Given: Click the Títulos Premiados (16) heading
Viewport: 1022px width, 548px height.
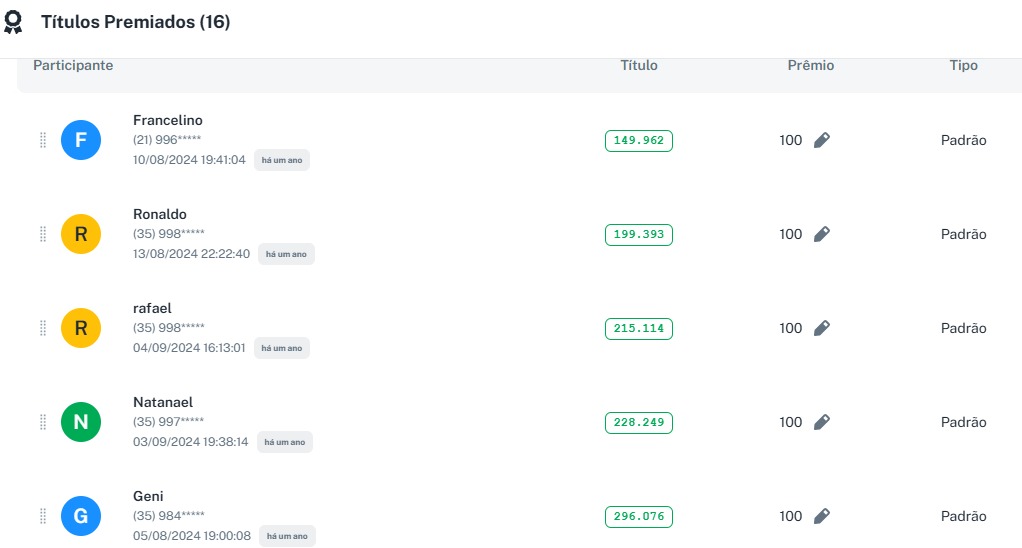Looking at the screenshot, I should pyautogui.click(x=135, y=22).
